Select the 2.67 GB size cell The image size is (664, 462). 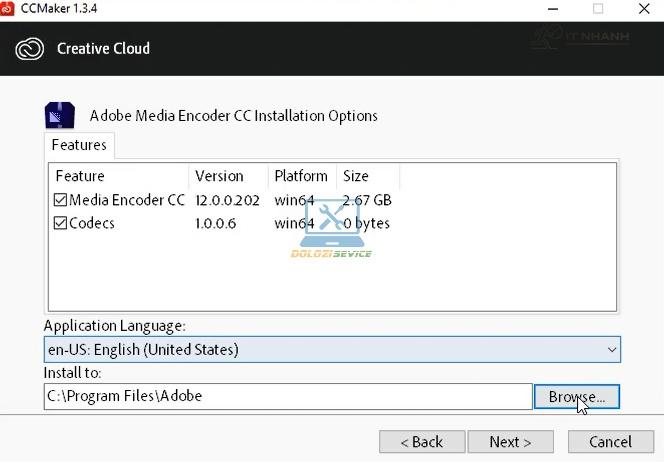(x=367, y=200)
